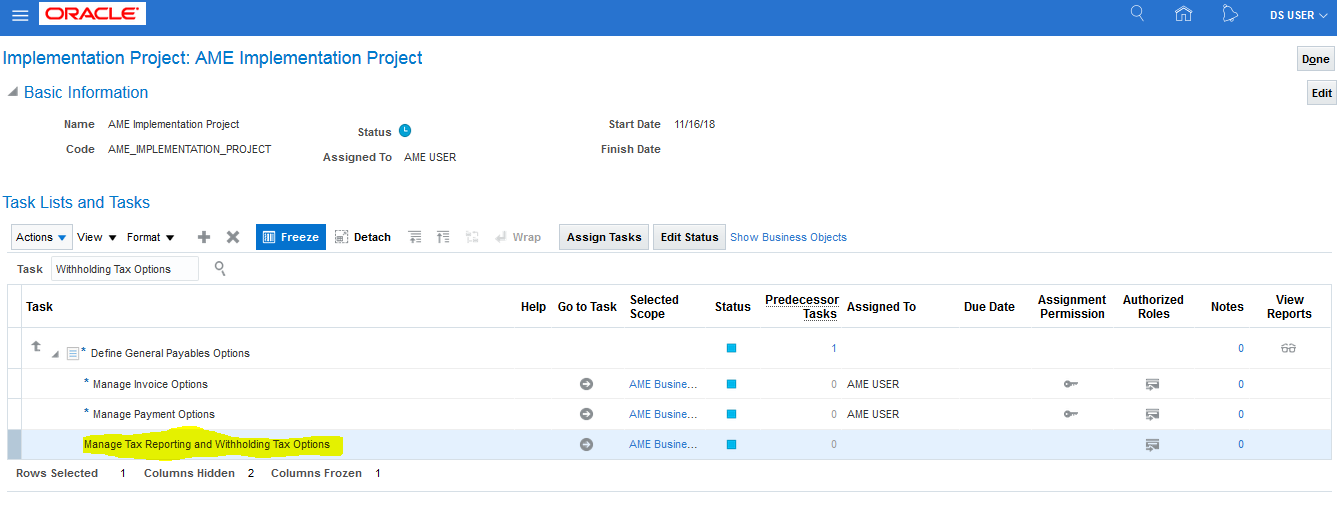This screenshot has width=1337, height=516.
Task: Click the Assigned To column header
Action: [881, 307]
